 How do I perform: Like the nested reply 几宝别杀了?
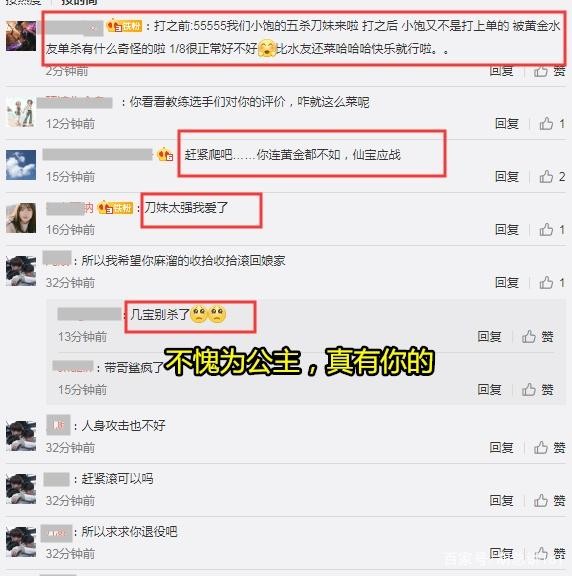click(537, 336)
